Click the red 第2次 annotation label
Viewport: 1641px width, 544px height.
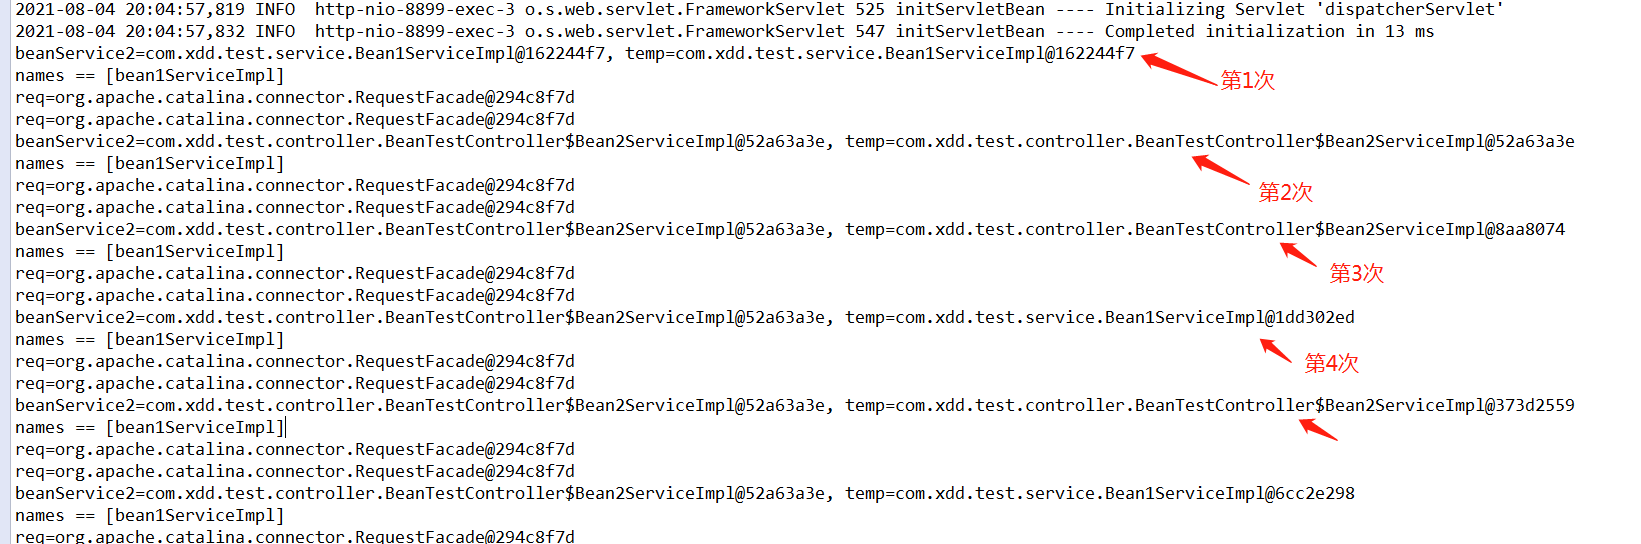pos(1286,192)
